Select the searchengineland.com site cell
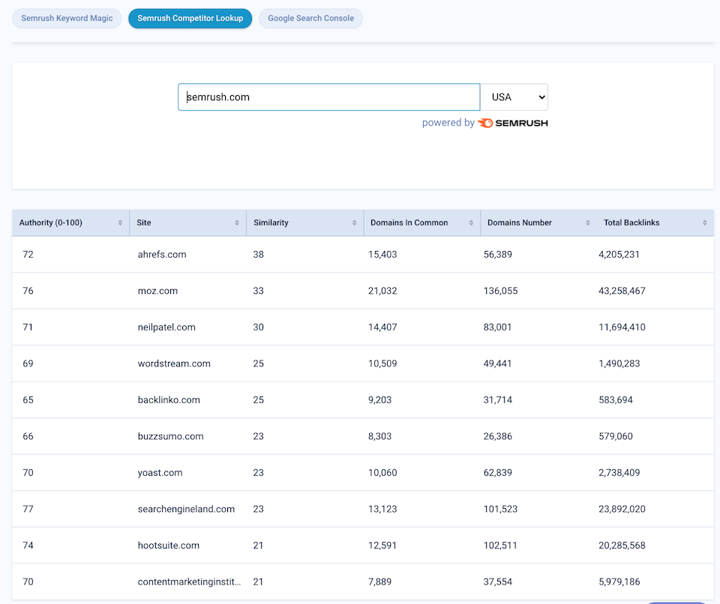The width and height of the screenshot is (720, 604). pyautogui.click(x=186, y=509)
